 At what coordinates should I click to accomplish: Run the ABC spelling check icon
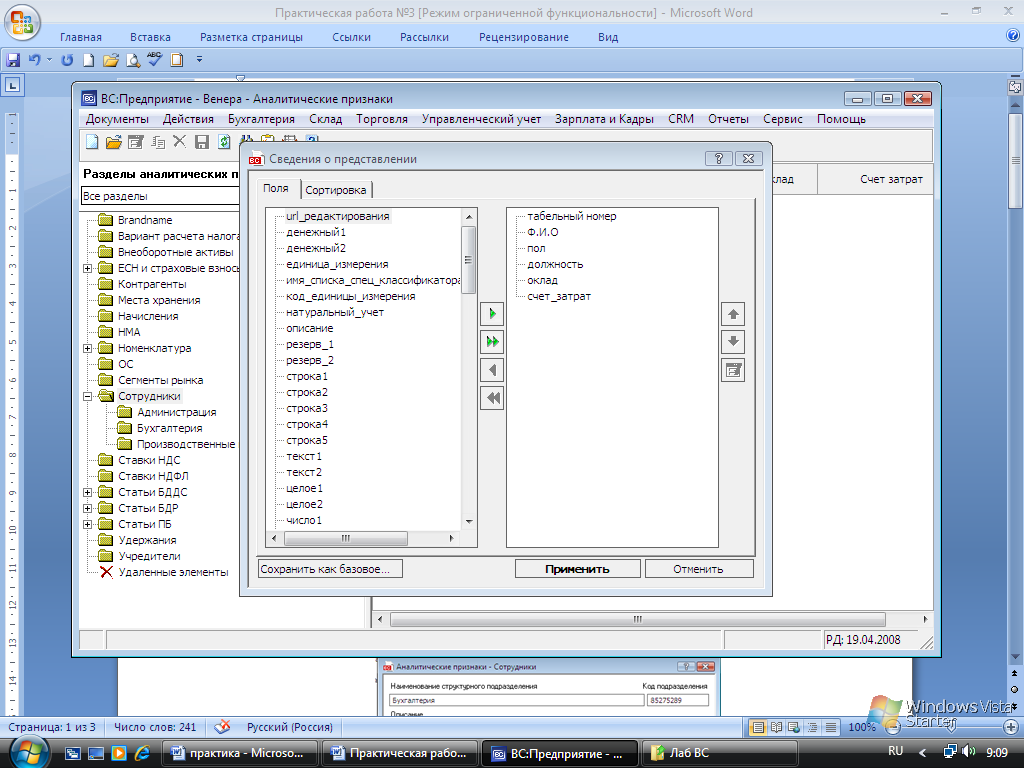pyautogui.click(x=155, y=59)
